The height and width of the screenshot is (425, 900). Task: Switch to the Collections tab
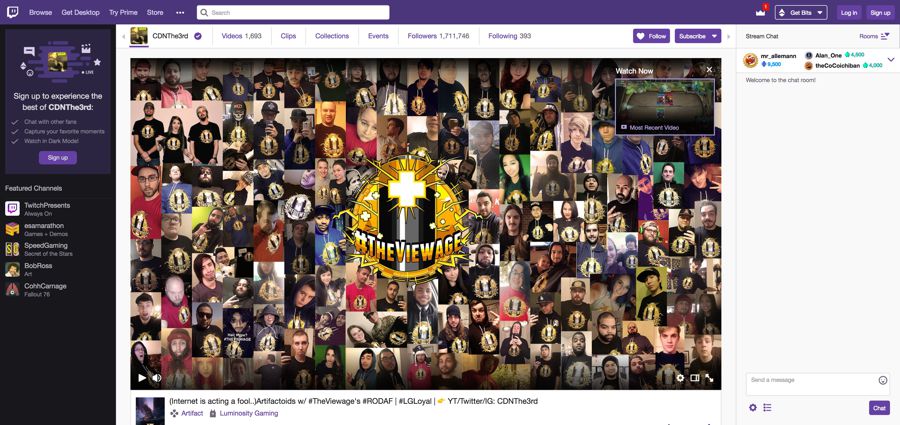[x=332, y=36]
